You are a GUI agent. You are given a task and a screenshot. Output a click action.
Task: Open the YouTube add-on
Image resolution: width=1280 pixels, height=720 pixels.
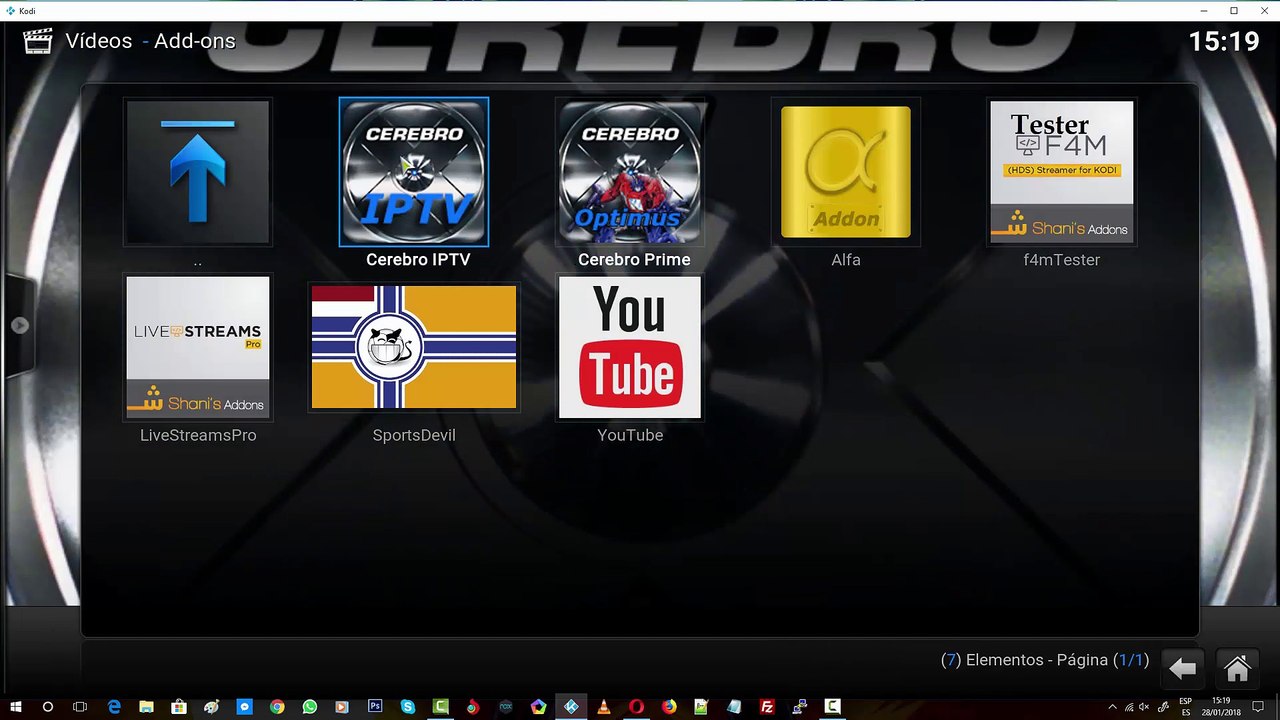pos(630,348)
